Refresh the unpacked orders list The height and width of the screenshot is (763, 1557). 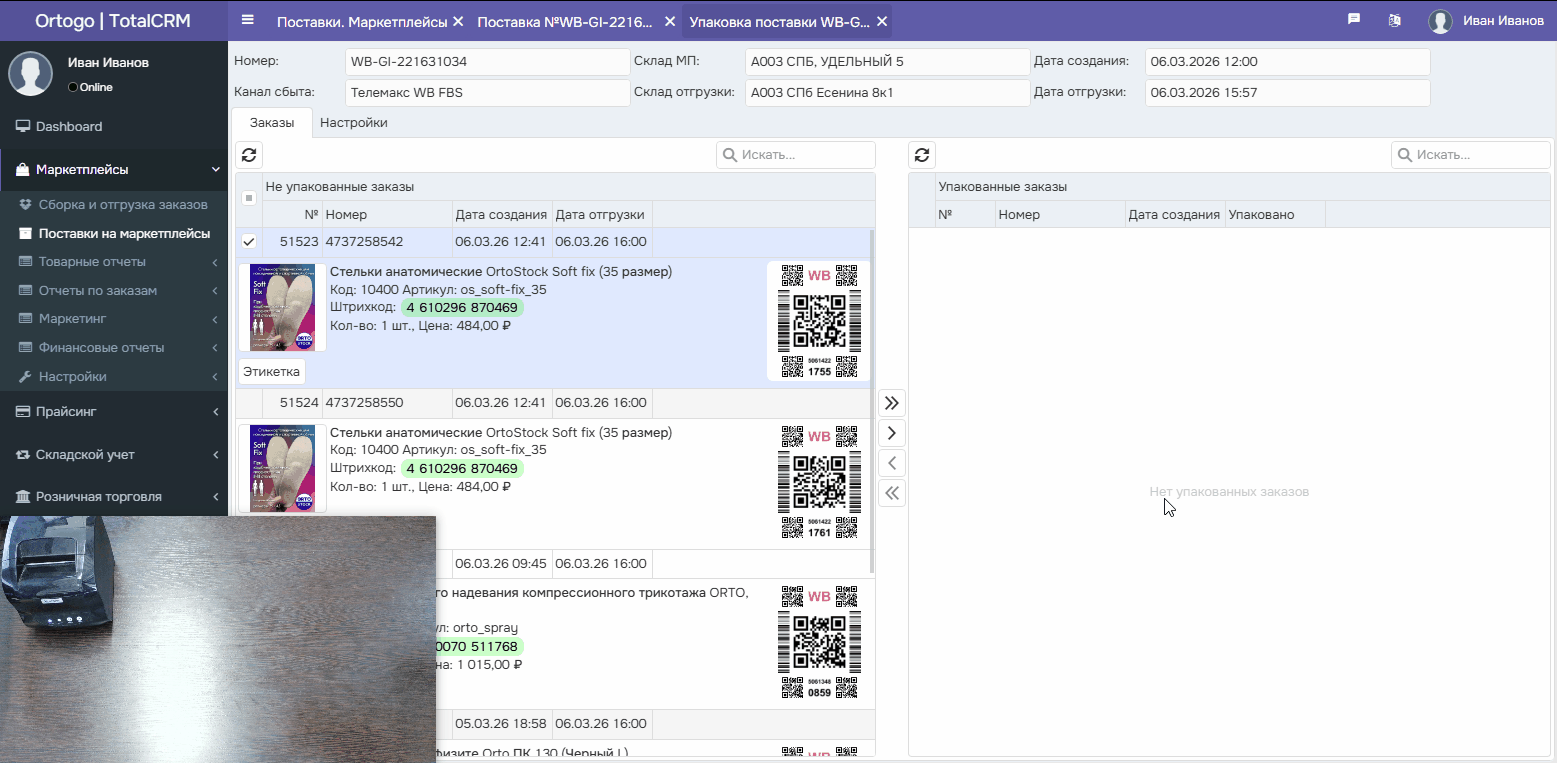[249, 155]
